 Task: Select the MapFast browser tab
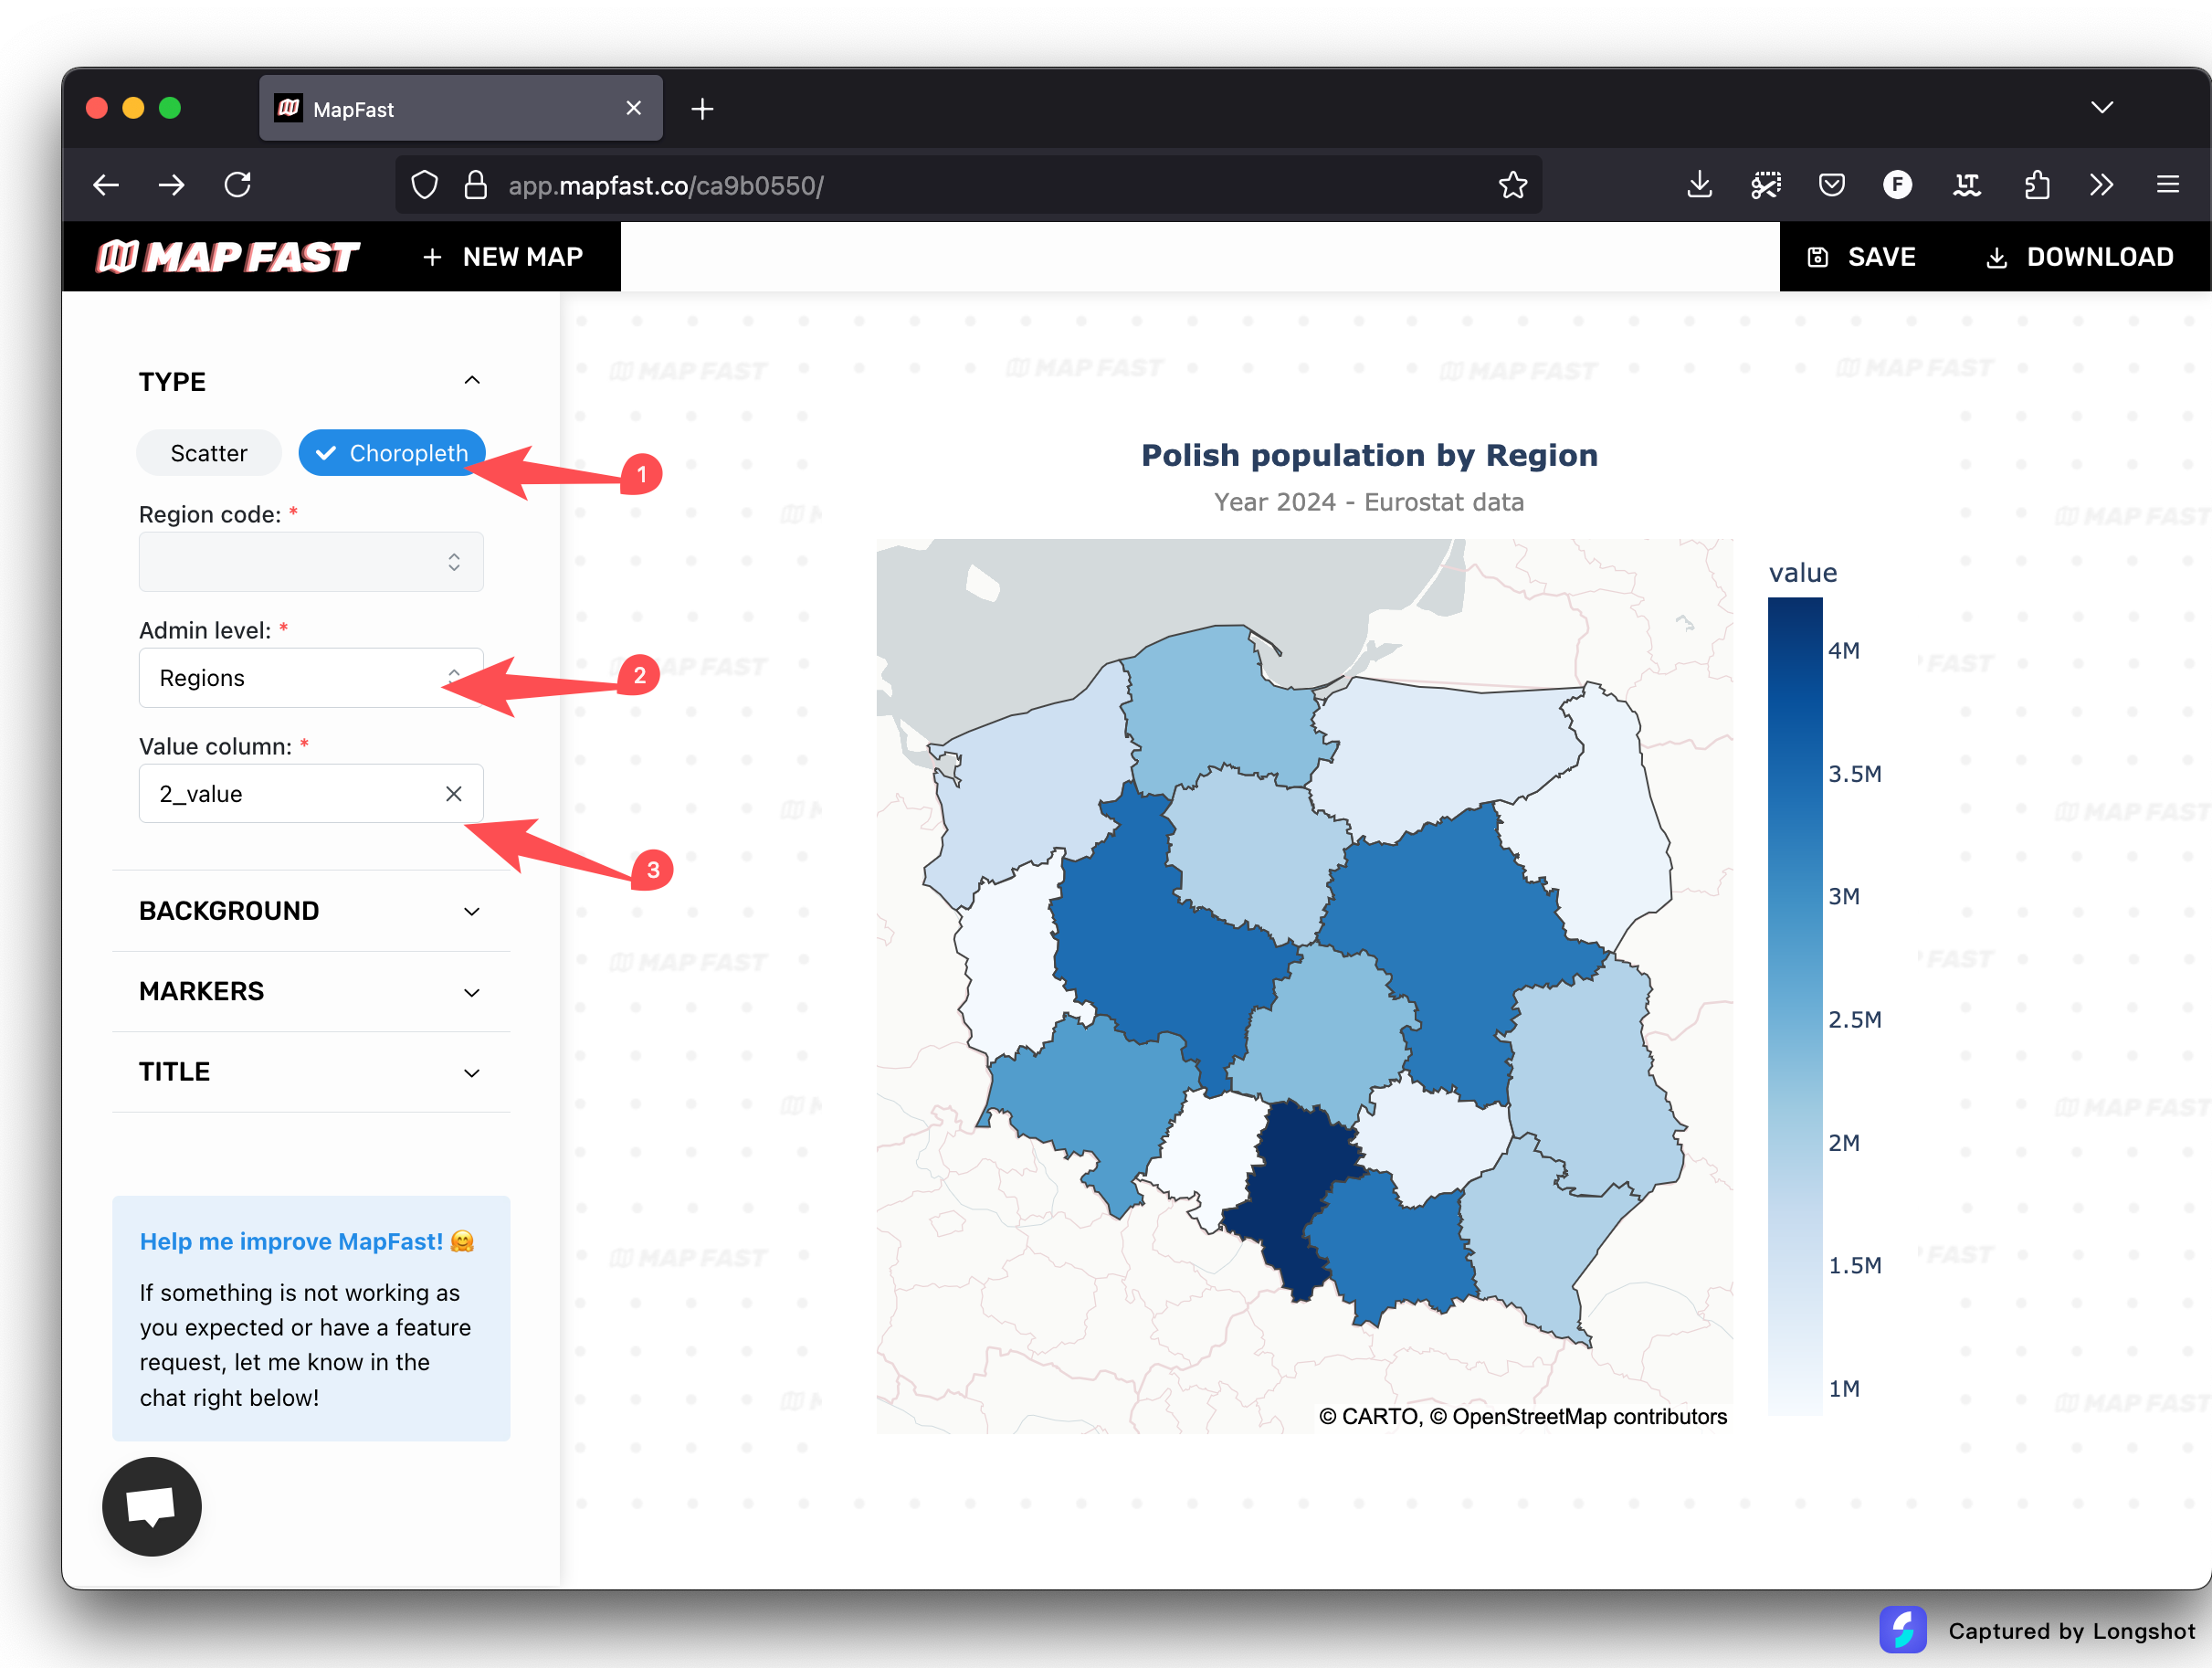coord(461,108)
